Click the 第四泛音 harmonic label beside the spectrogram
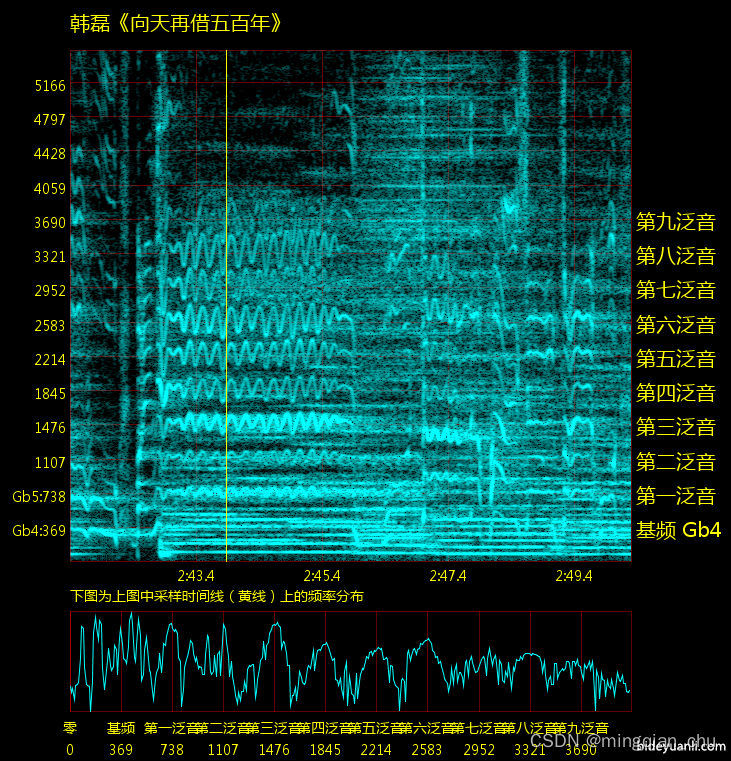This screenshot has width=731, height=761. click(676, 393)
